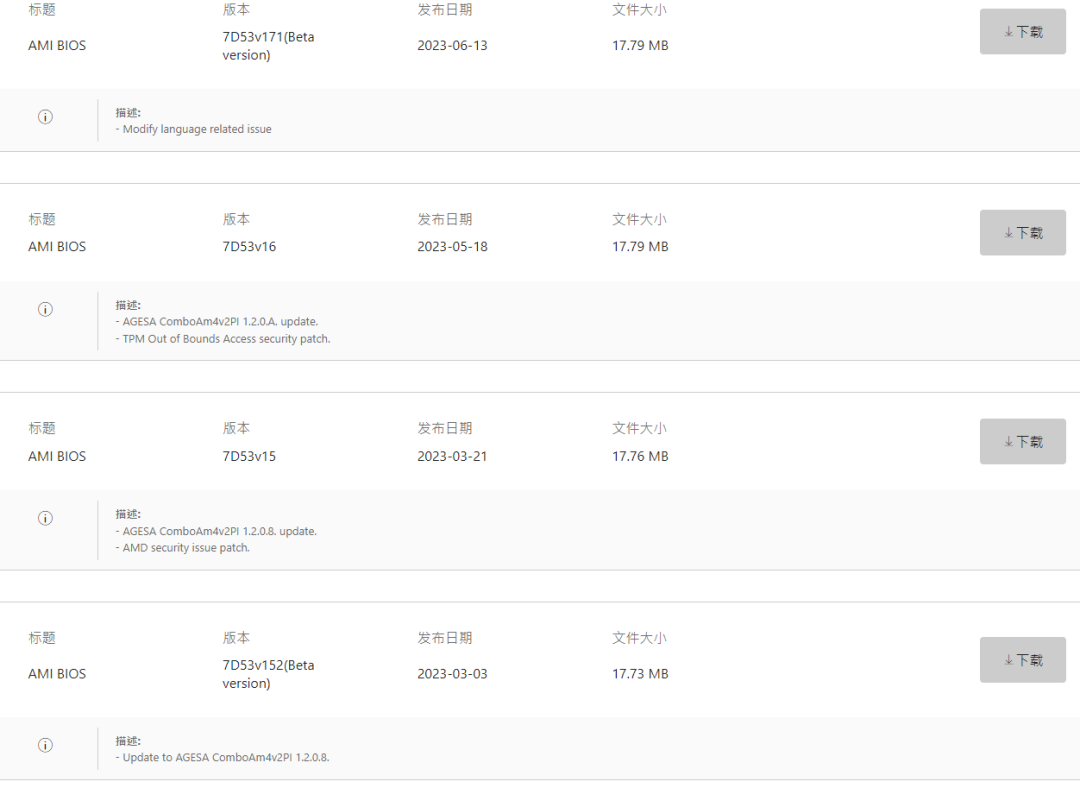Click the 17.76 MB file size
The image size is (1080, 788).
(x=640, y=456)
